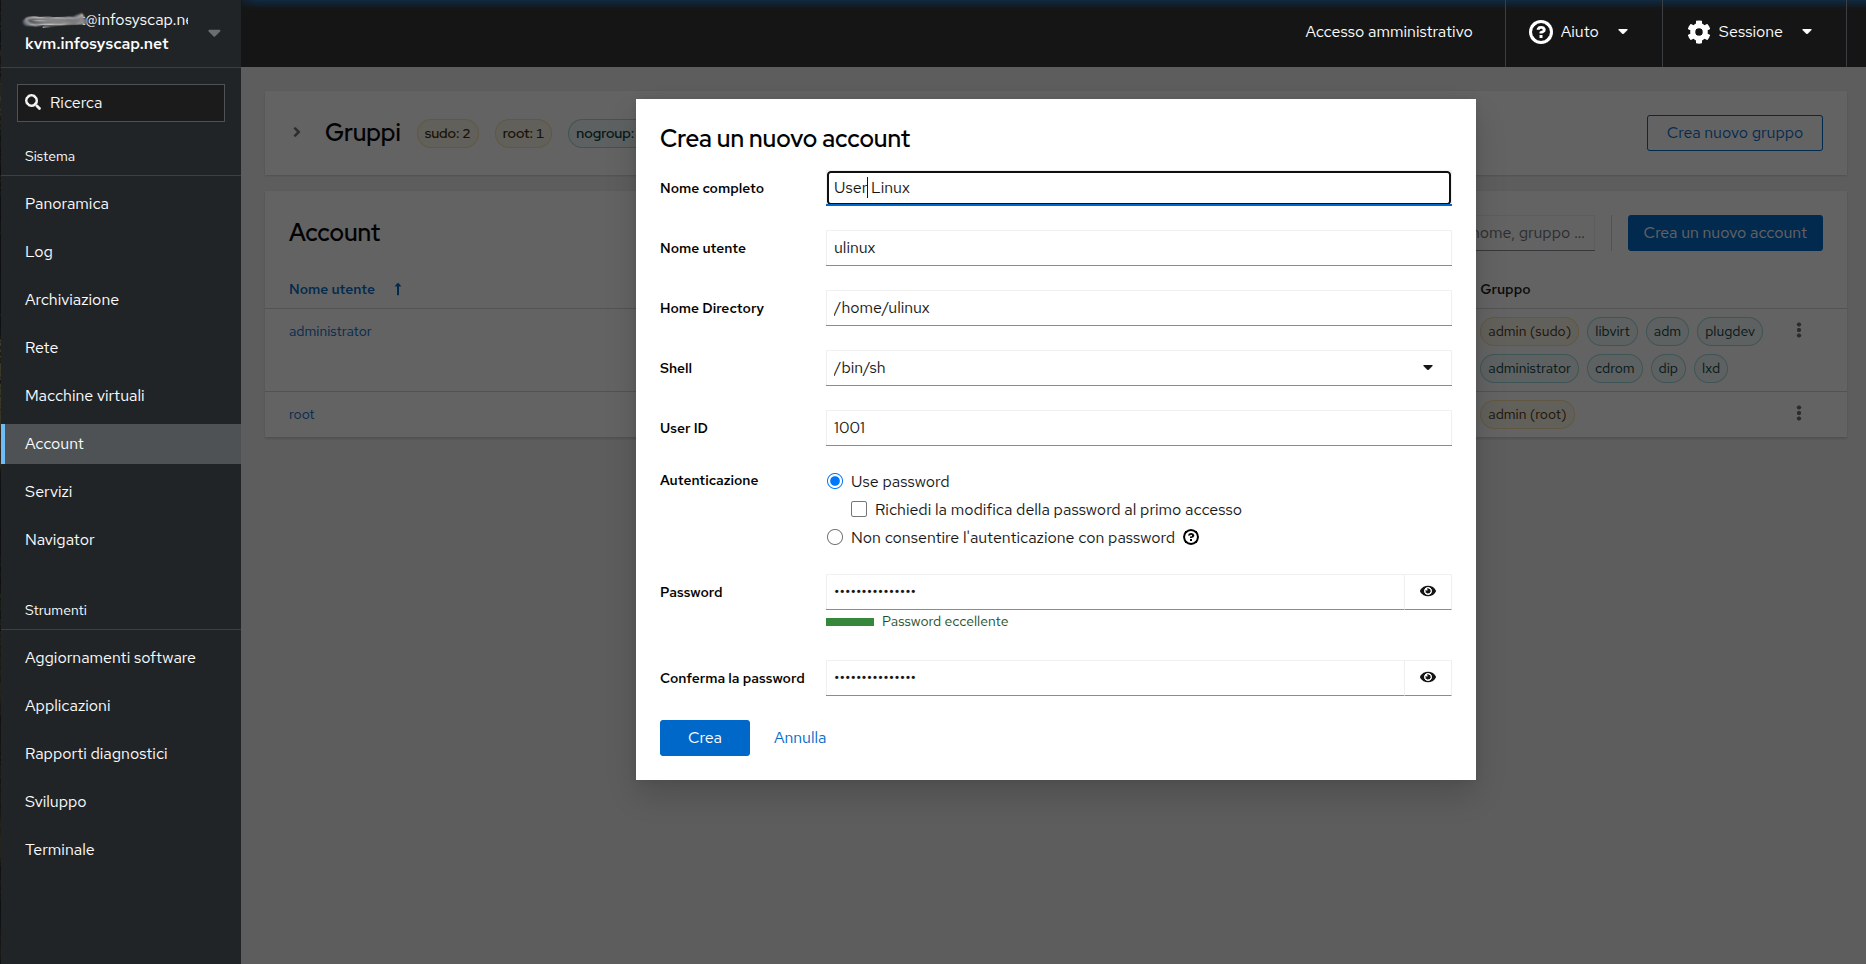Select Non consentire l'autenticazione con password option
This screenshot has width=1866, height=964.
coord(835,537)
